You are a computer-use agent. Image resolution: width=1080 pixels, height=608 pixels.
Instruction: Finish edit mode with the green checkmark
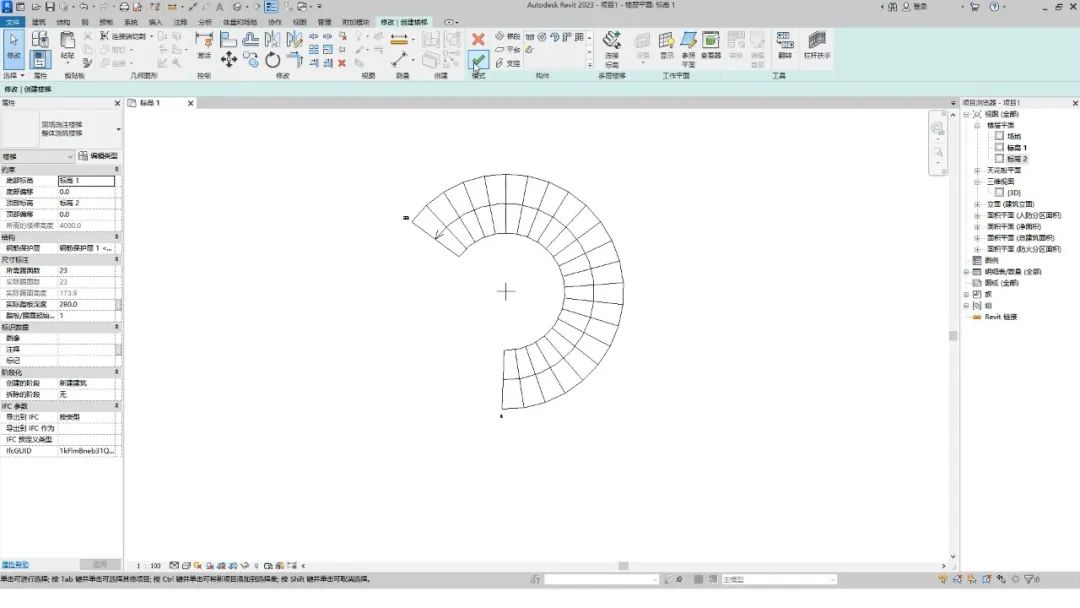(x=479, y=61)
